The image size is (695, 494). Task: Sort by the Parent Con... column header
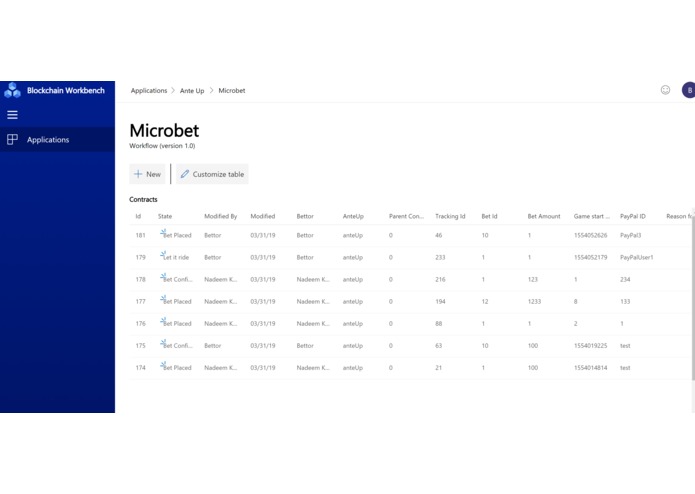click(406, 216)
